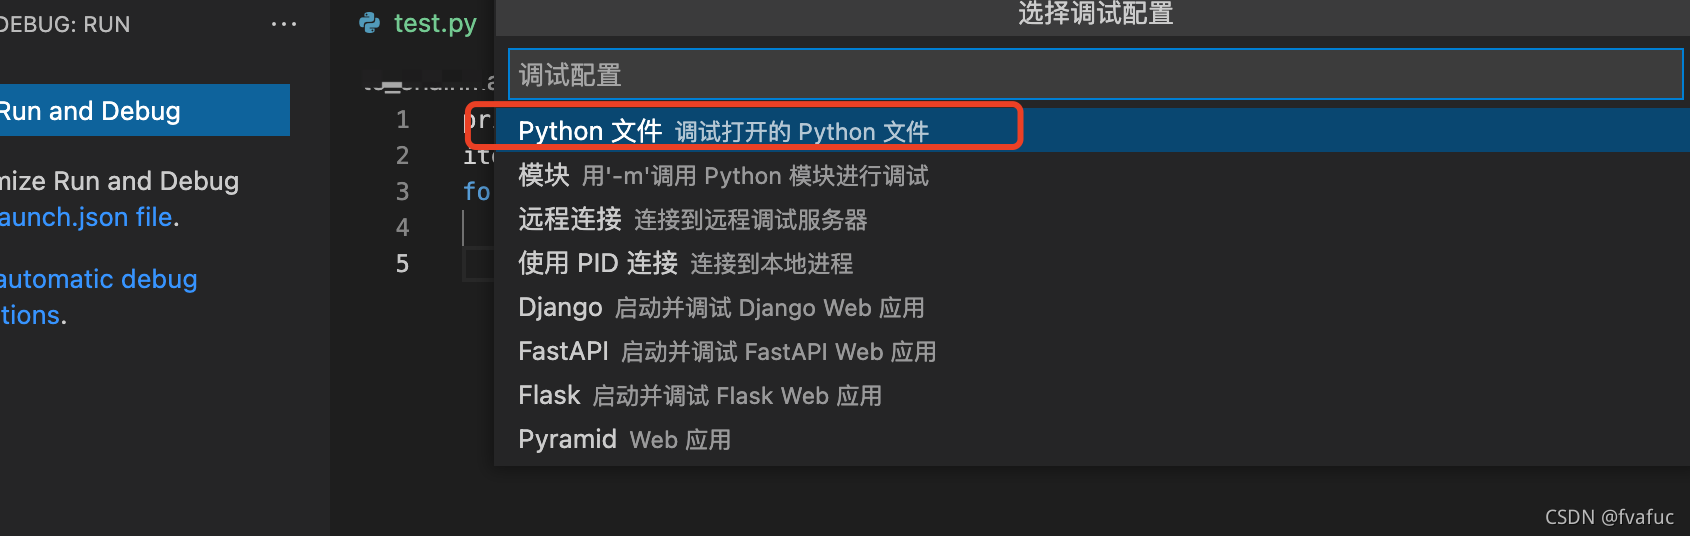Screen dimensions: 1690x536
Task: Select the Django Web app configuration
Action: pyautogui.click(x=1092, y=307)
